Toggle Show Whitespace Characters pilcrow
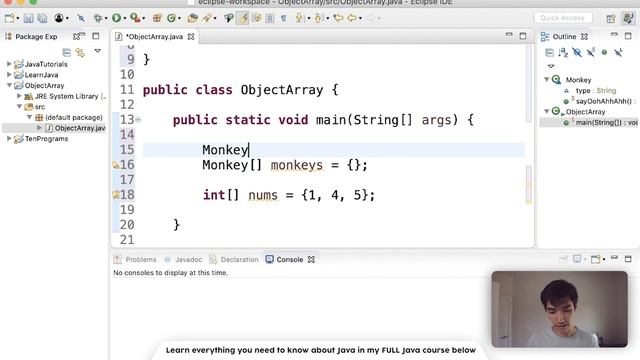The height and width of the screenshot is (360, 640). (284, 18)
